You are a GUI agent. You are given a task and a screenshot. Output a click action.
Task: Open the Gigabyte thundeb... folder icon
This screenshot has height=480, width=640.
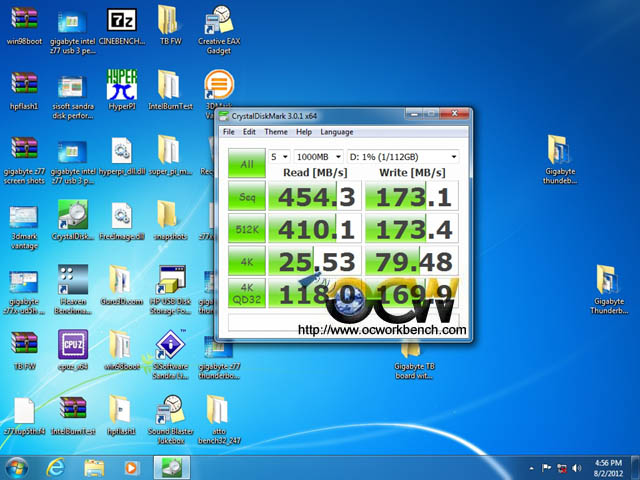pyautogui.click(x=559, y=150)
